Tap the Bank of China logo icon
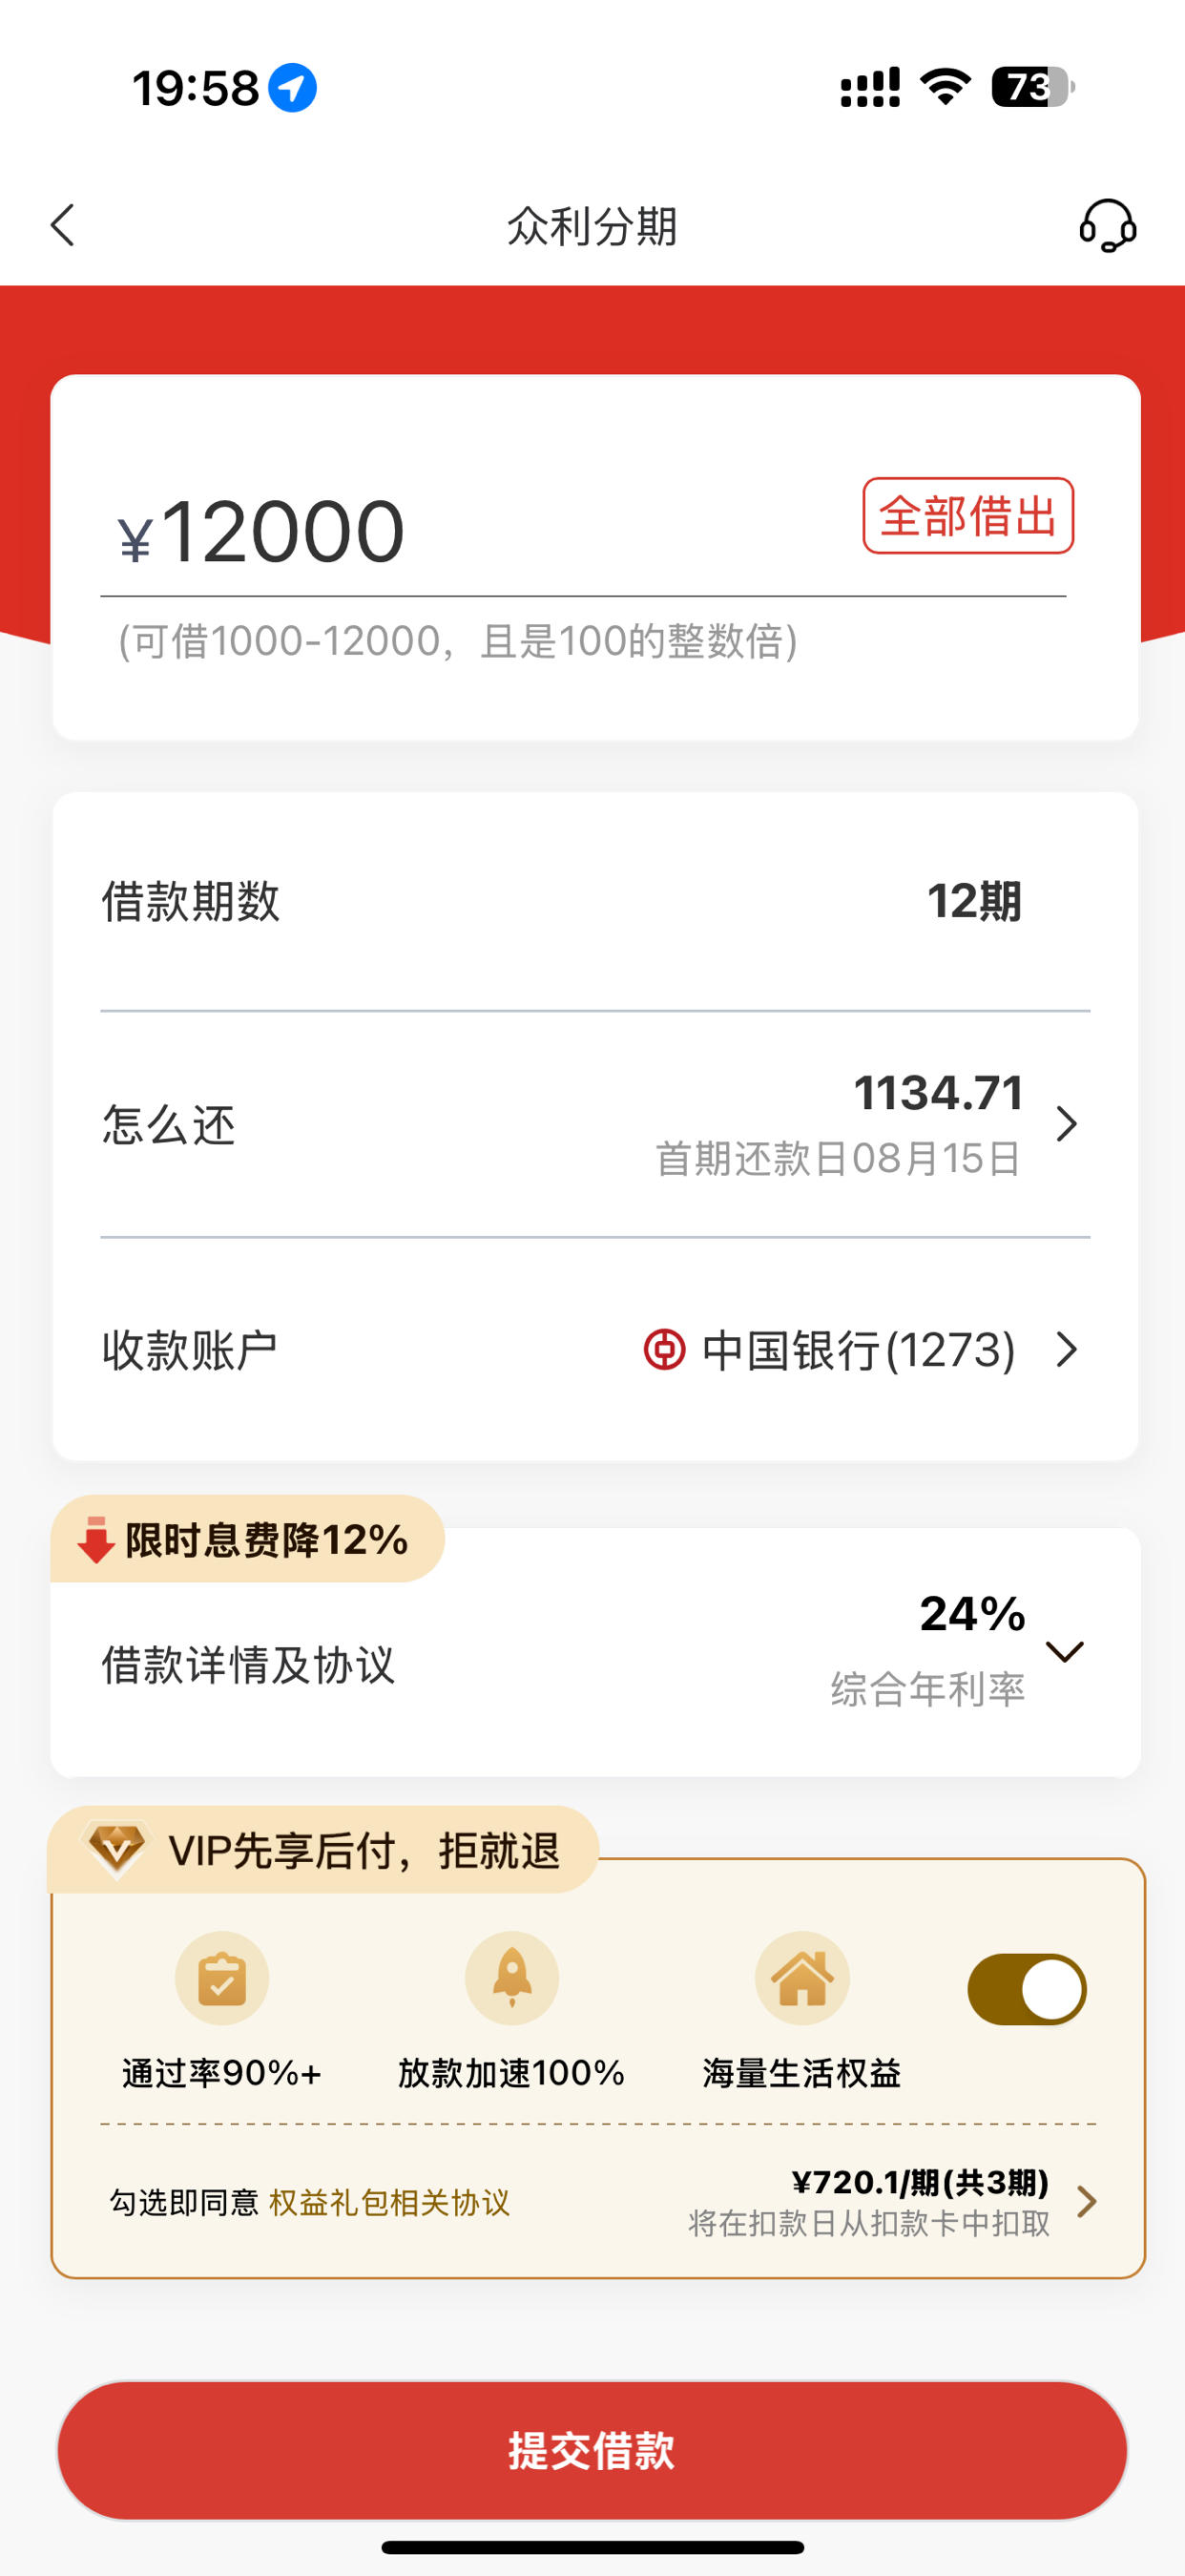 (x=664, y=1349)
